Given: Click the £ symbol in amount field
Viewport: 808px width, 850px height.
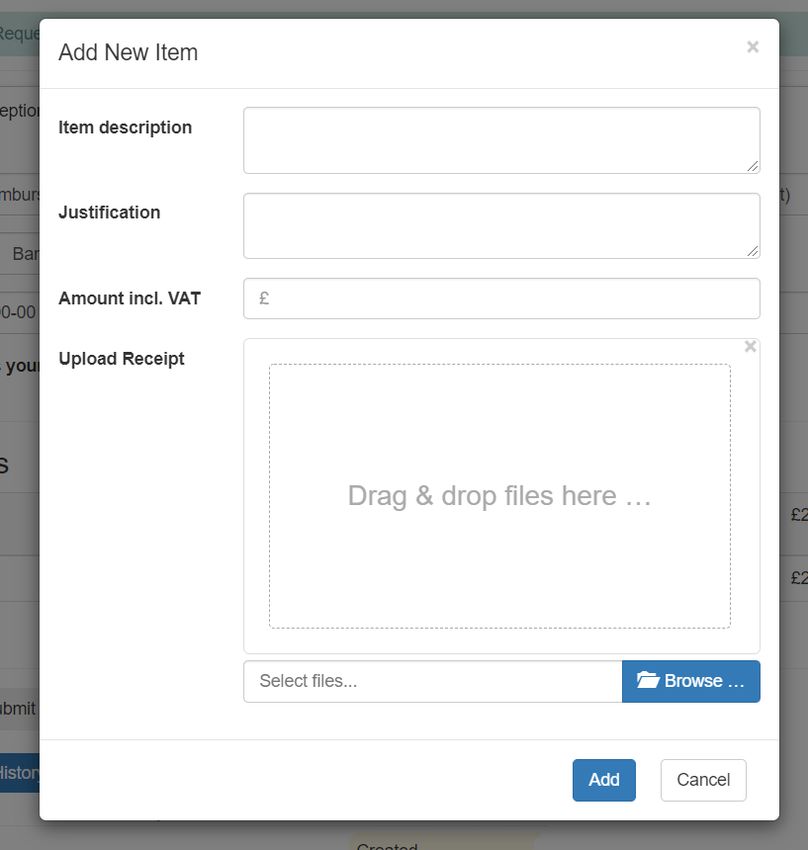Looking at the screenshot, I should pos(264,299).
